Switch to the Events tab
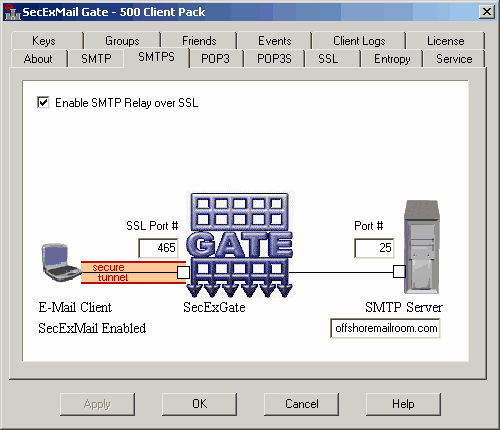500x430 pixels. (275, 41)
